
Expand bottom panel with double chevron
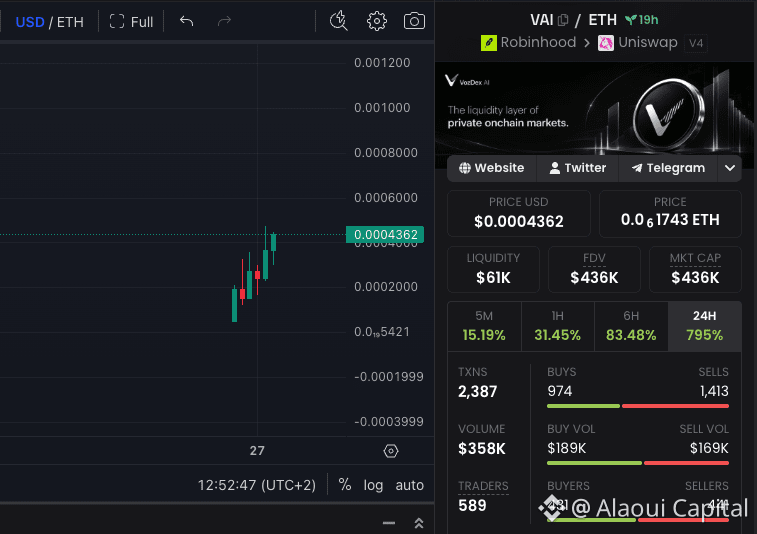click(x=419, y=522)
